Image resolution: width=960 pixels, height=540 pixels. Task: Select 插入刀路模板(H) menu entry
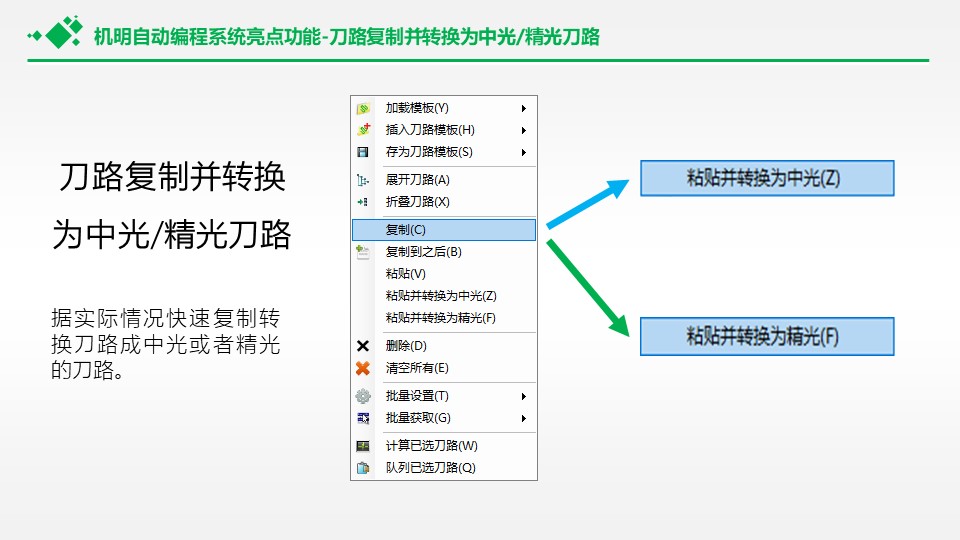pos(444,130)
